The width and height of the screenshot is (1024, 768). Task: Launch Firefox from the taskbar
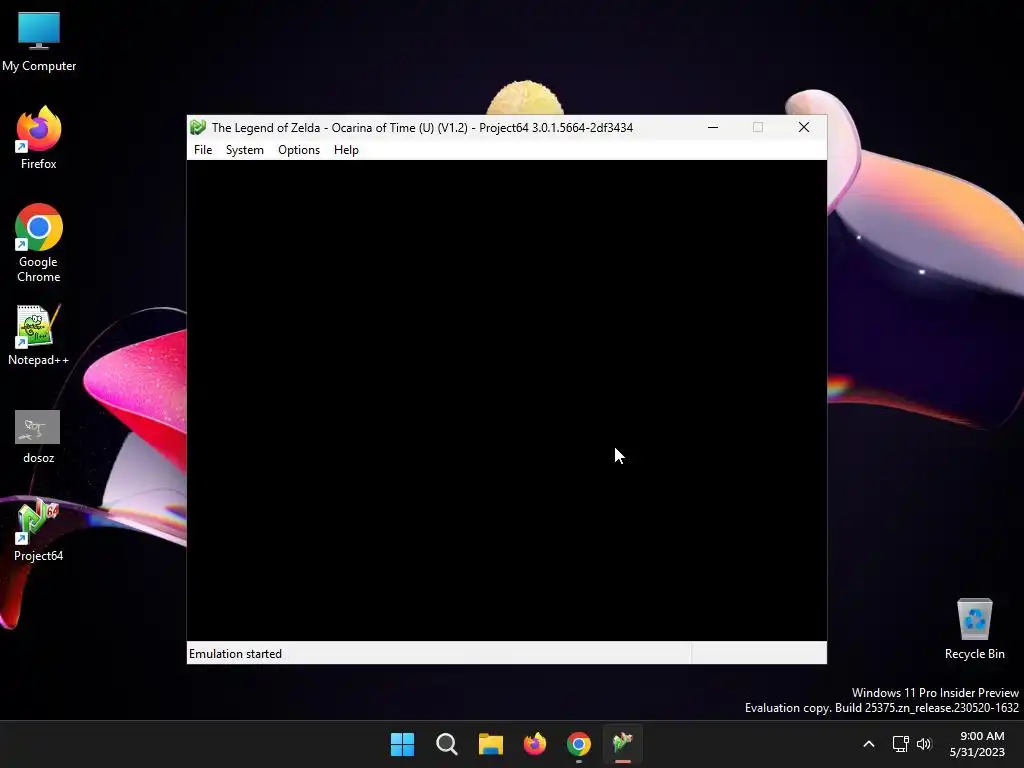(x=535, y=744)
